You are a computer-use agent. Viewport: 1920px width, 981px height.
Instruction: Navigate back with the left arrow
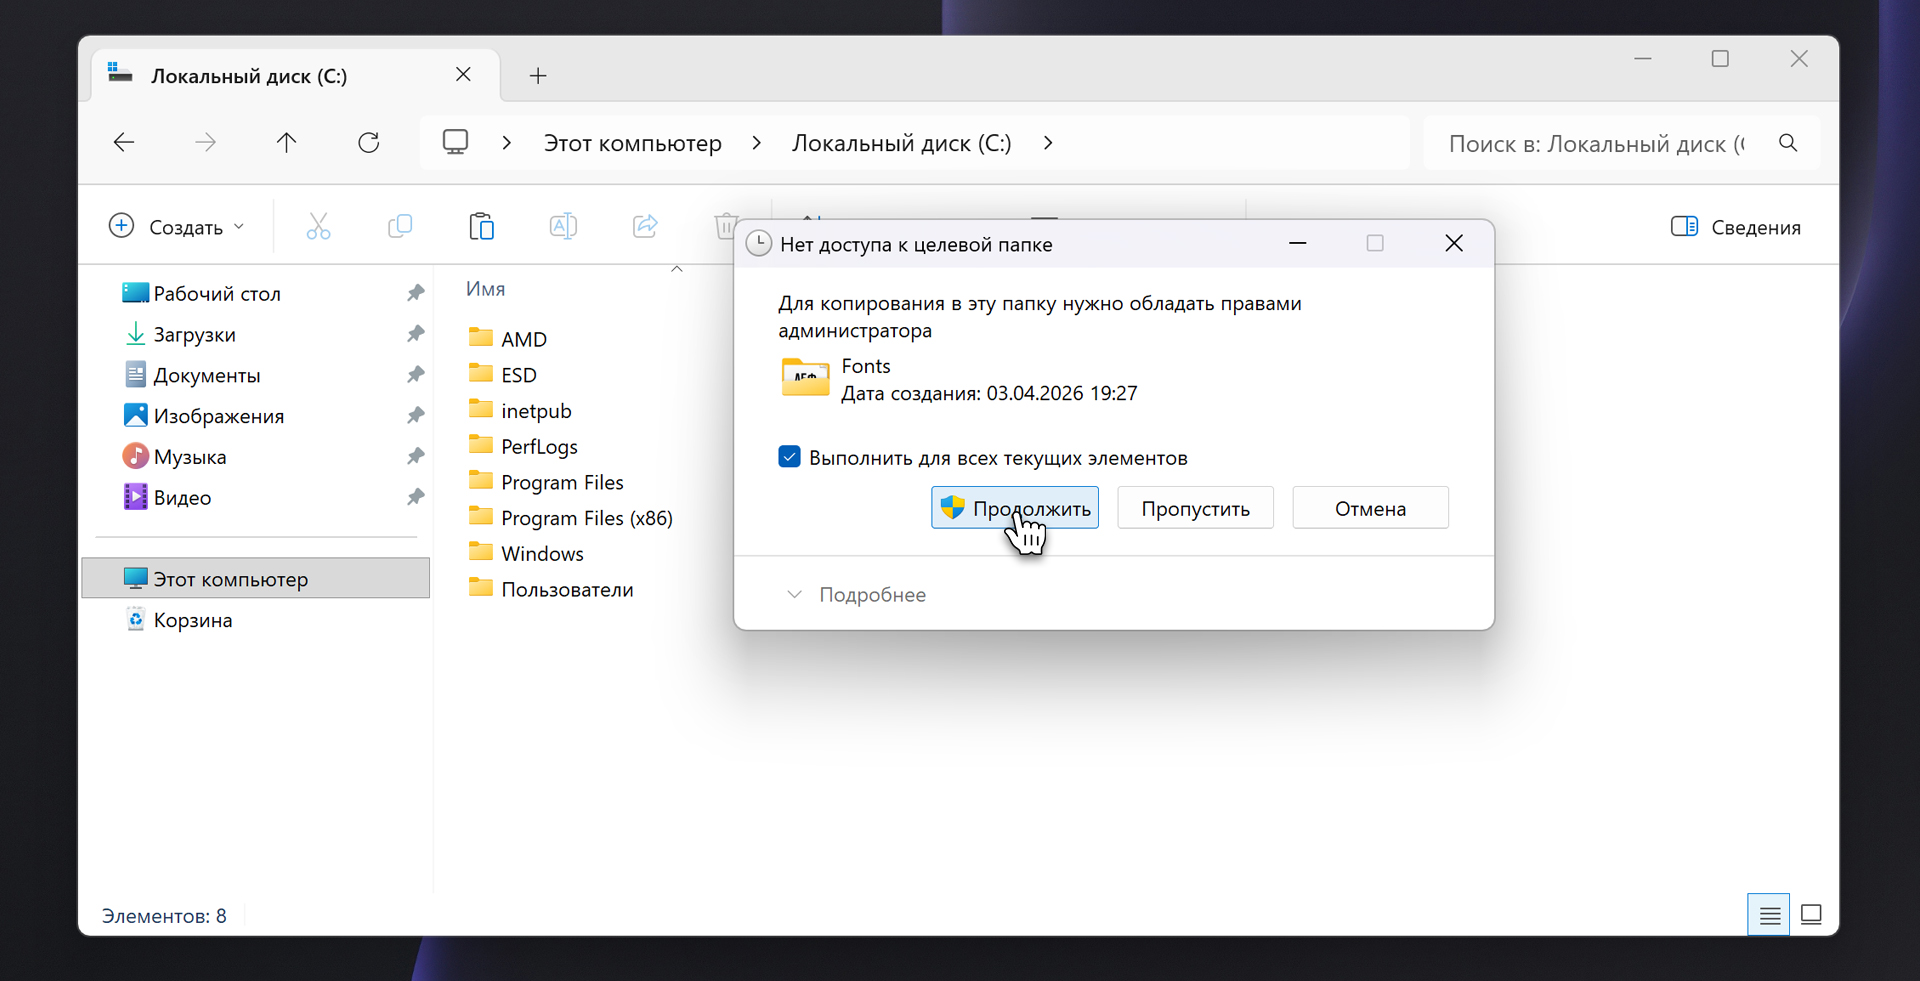tap(124, 143)
